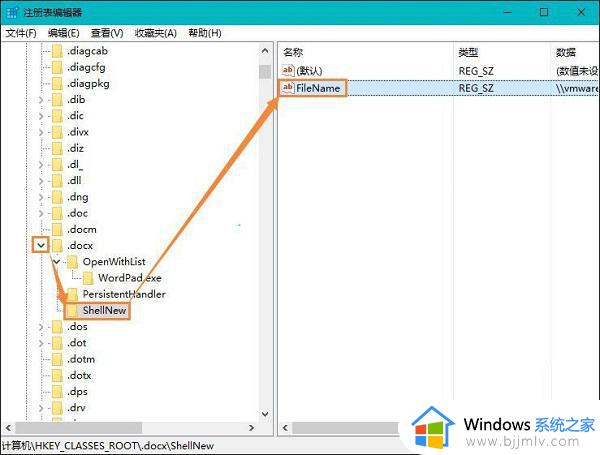
Task: Click the status bar registry path
Action: pos(108,446)
